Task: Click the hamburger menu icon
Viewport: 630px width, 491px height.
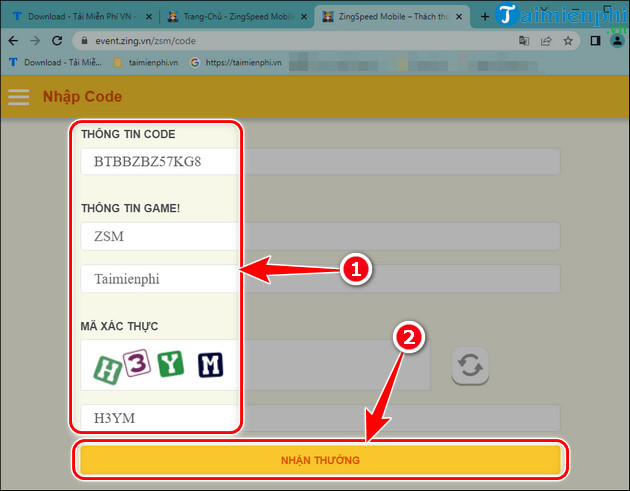Action: coord(18,97)
